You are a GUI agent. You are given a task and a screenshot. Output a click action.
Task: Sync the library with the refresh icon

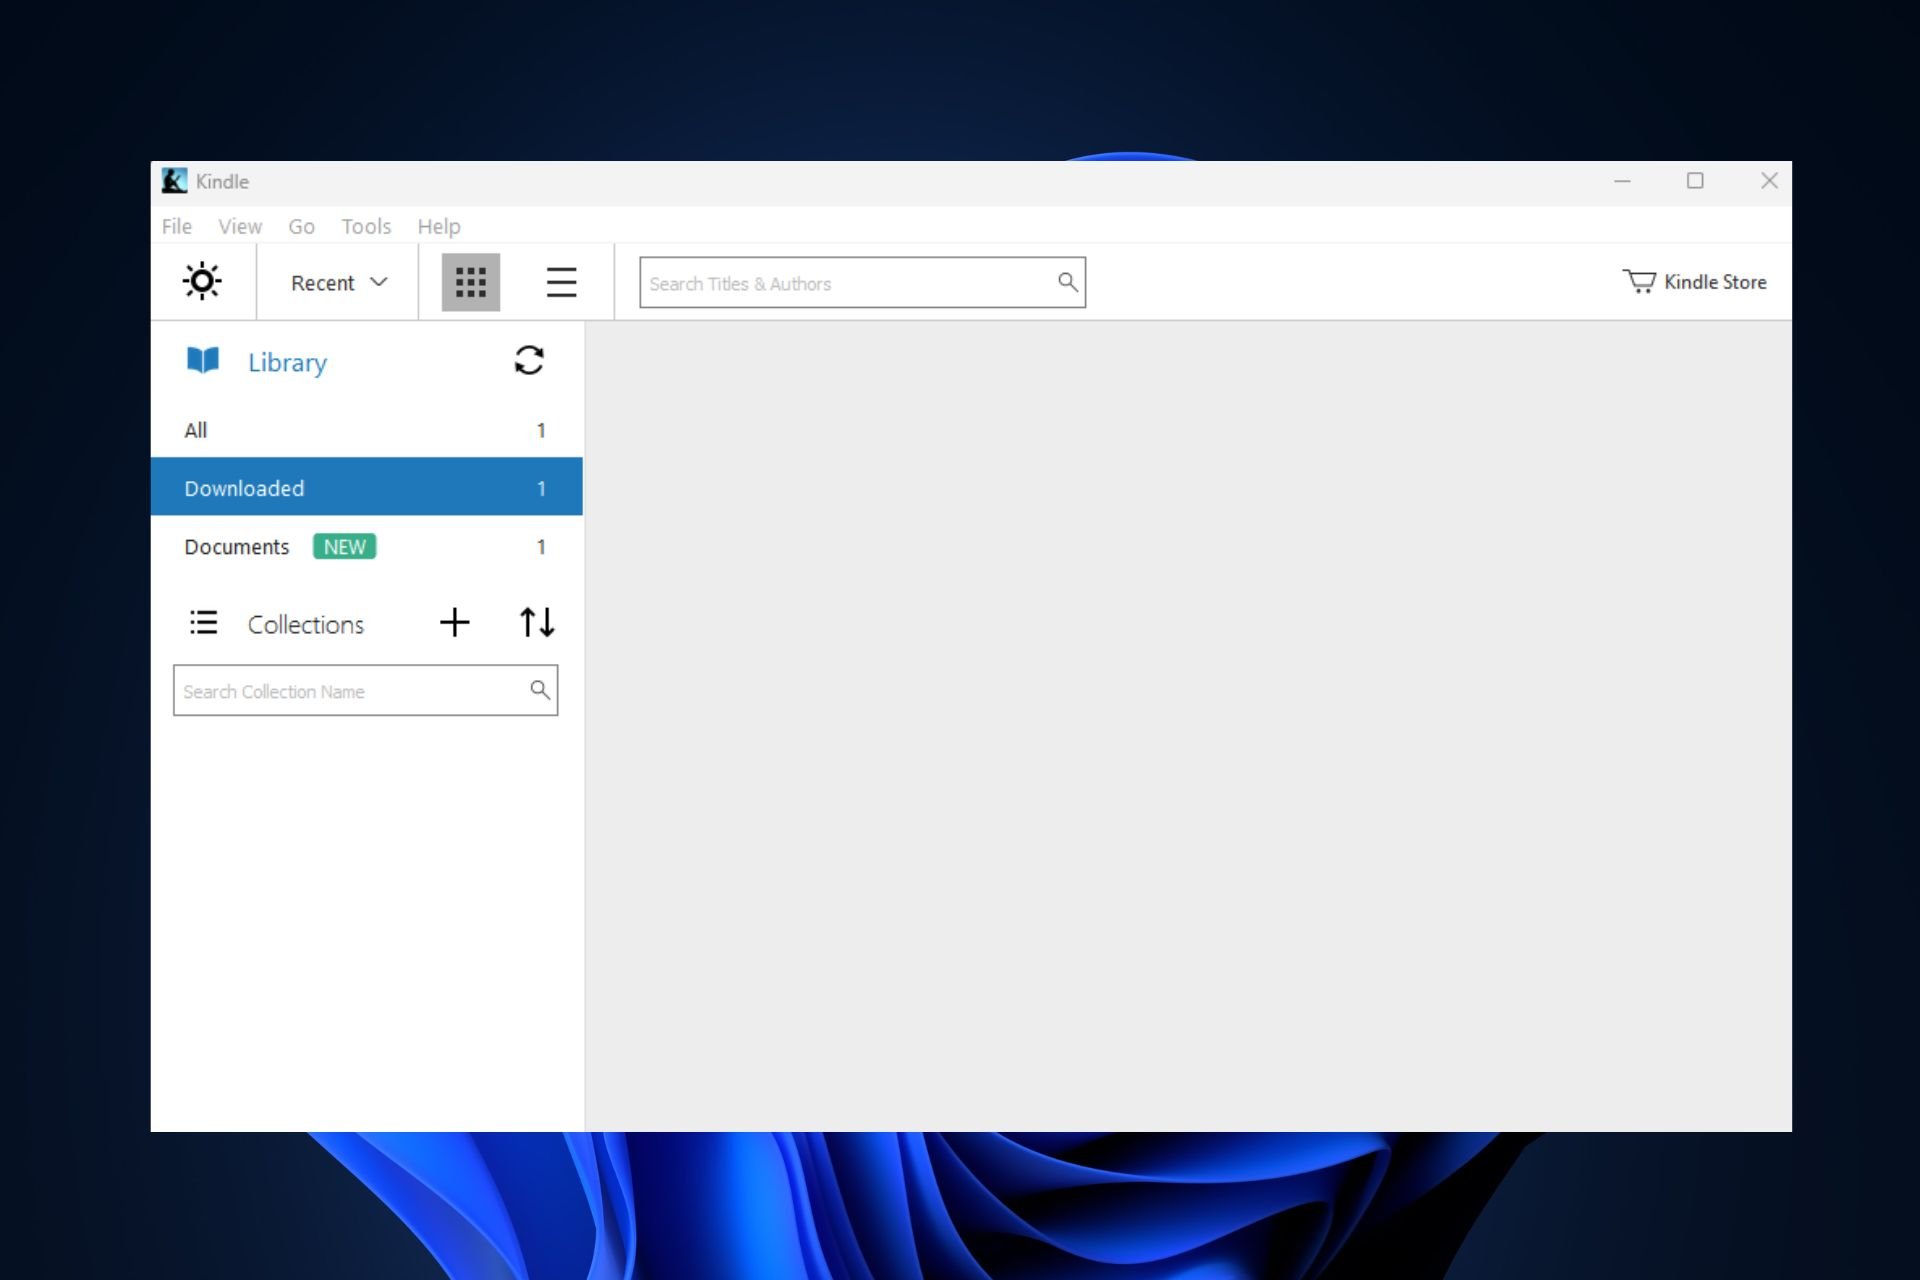pos(529,360)
